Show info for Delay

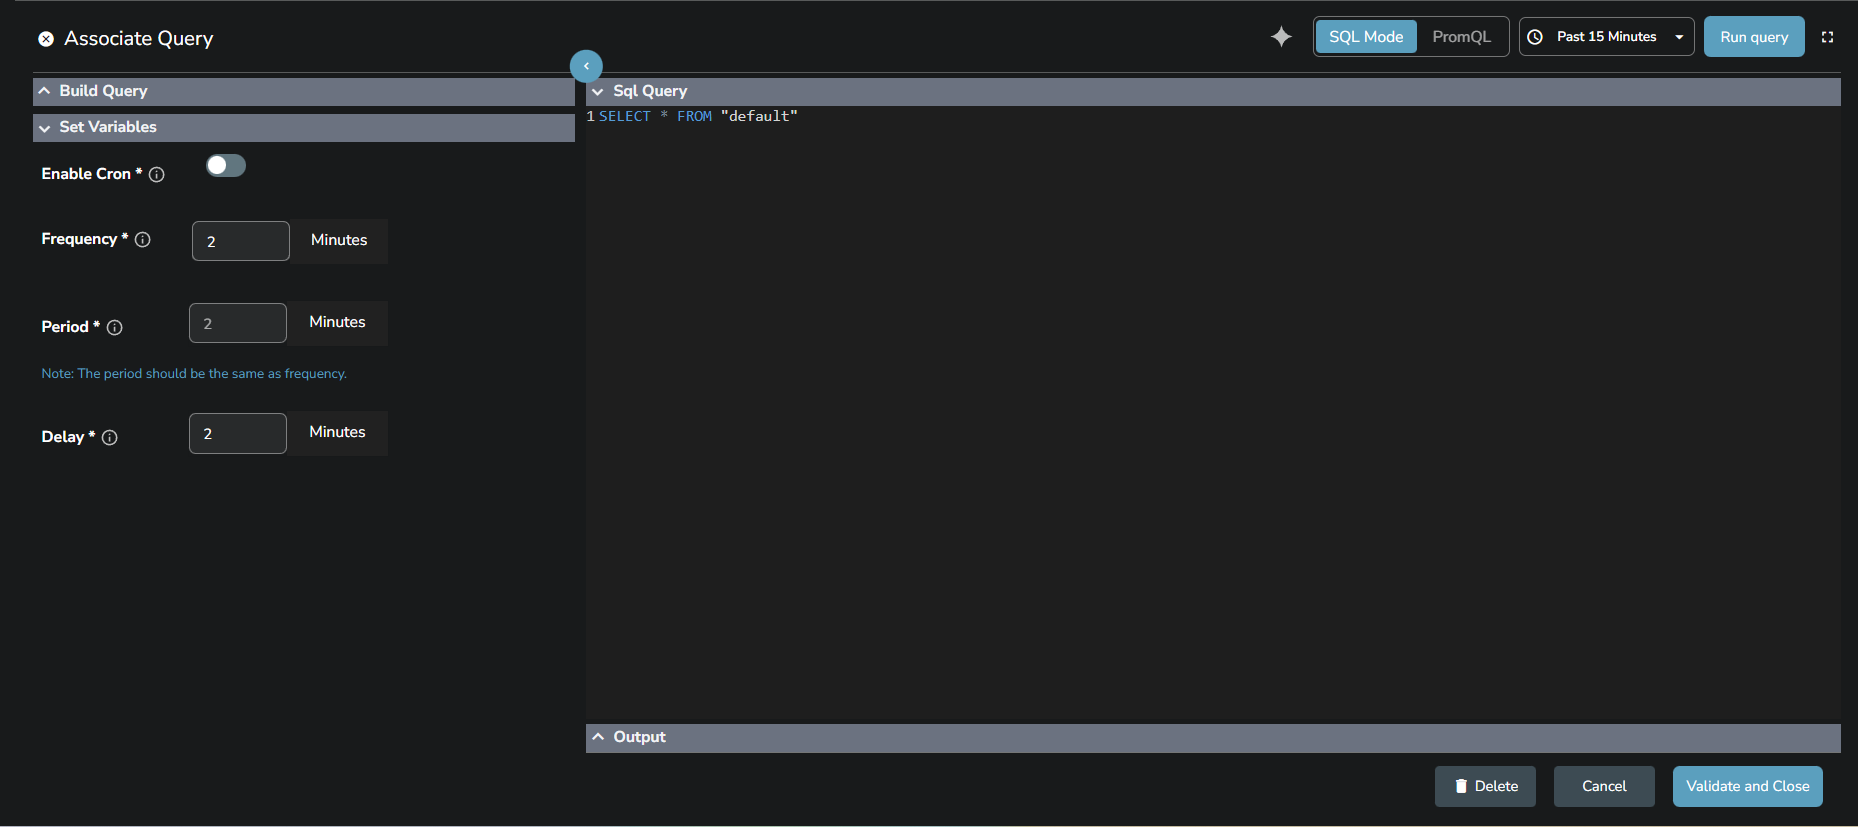click(x=110, y=438)
